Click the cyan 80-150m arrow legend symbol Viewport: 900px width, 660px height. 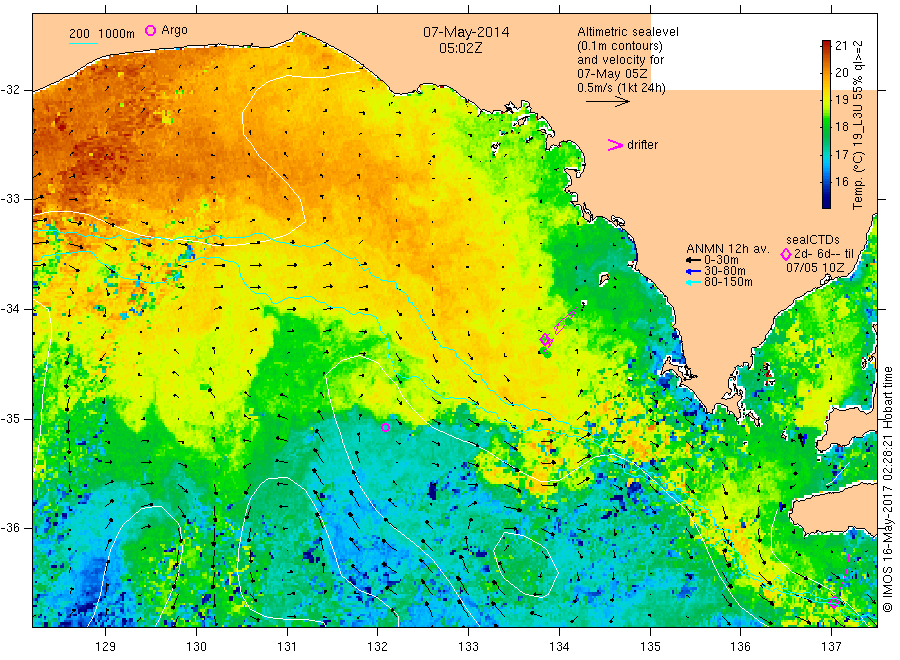[693, 282]
